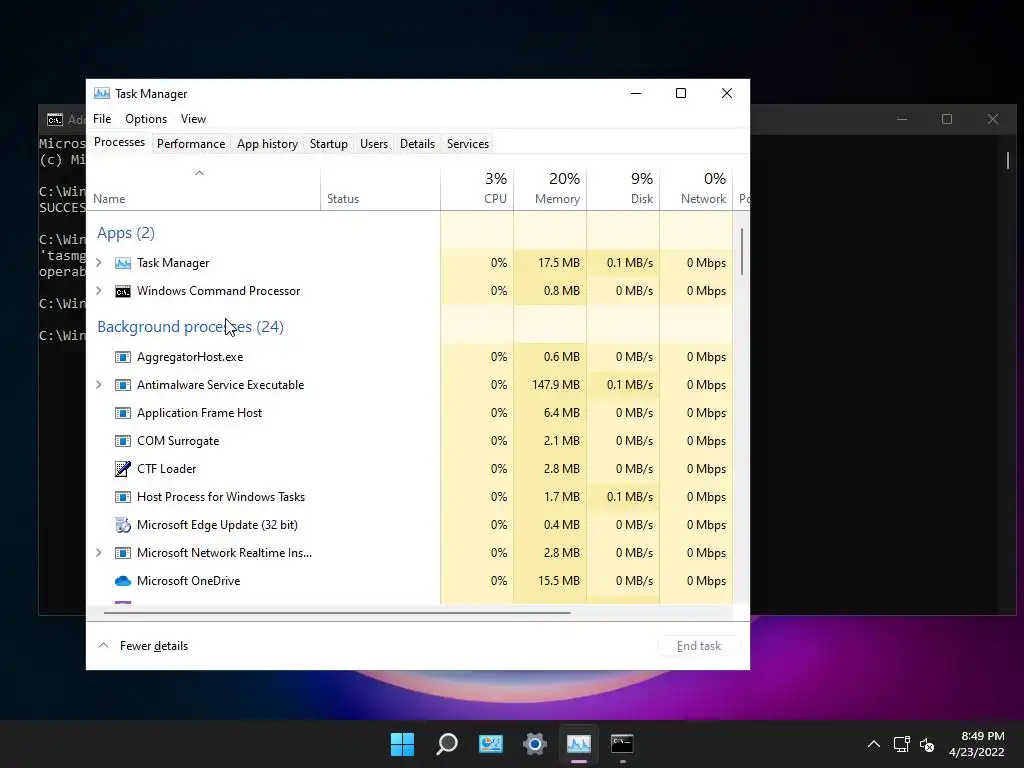This screenshot has height=768, width=1024.
Task: Show hidden system tray icons
Action: (x=874, y=744)
